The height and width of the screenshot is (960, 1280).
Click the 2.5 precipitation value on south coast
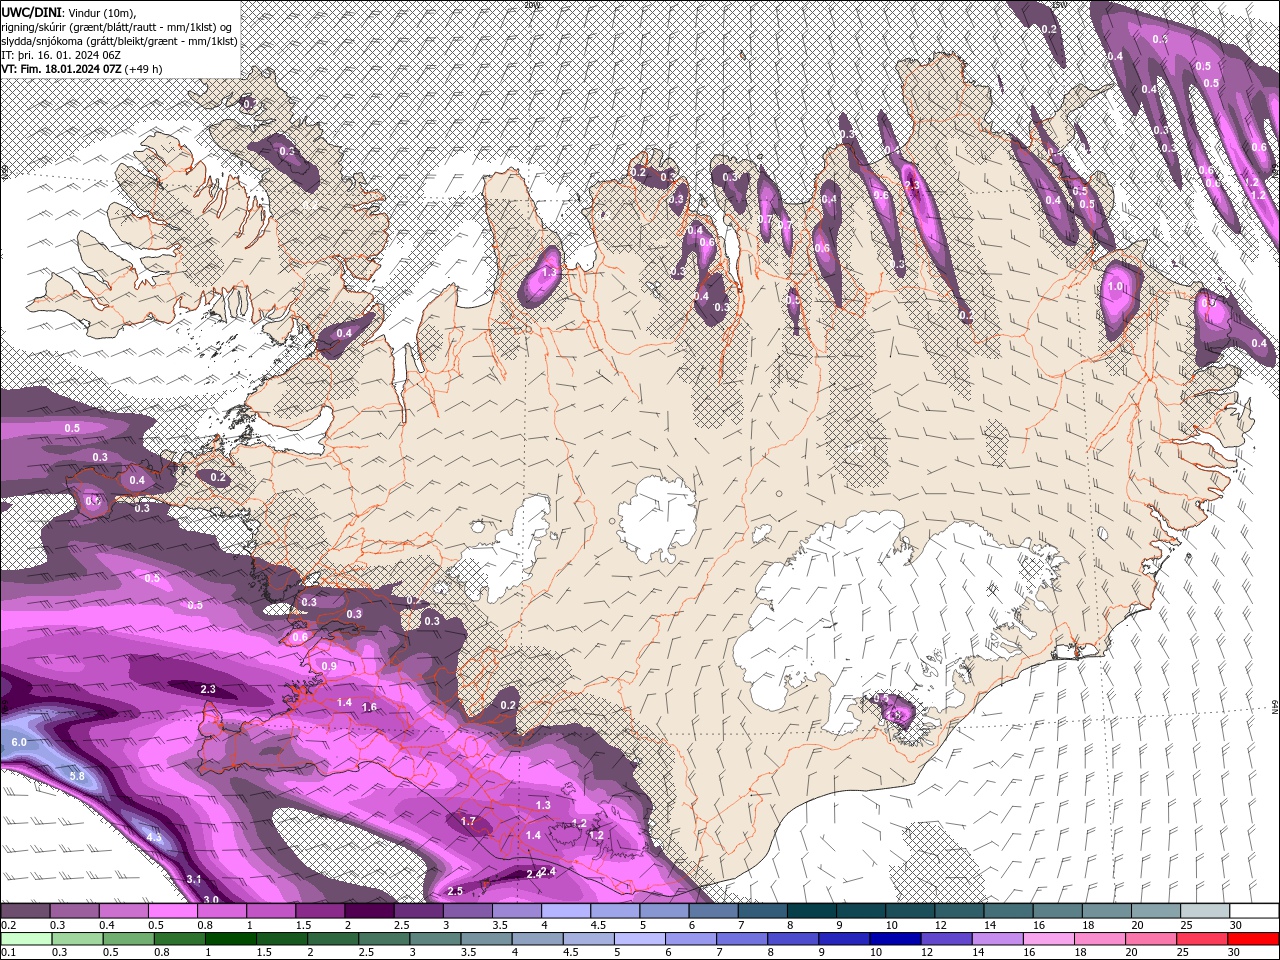[x=455, y=890]
